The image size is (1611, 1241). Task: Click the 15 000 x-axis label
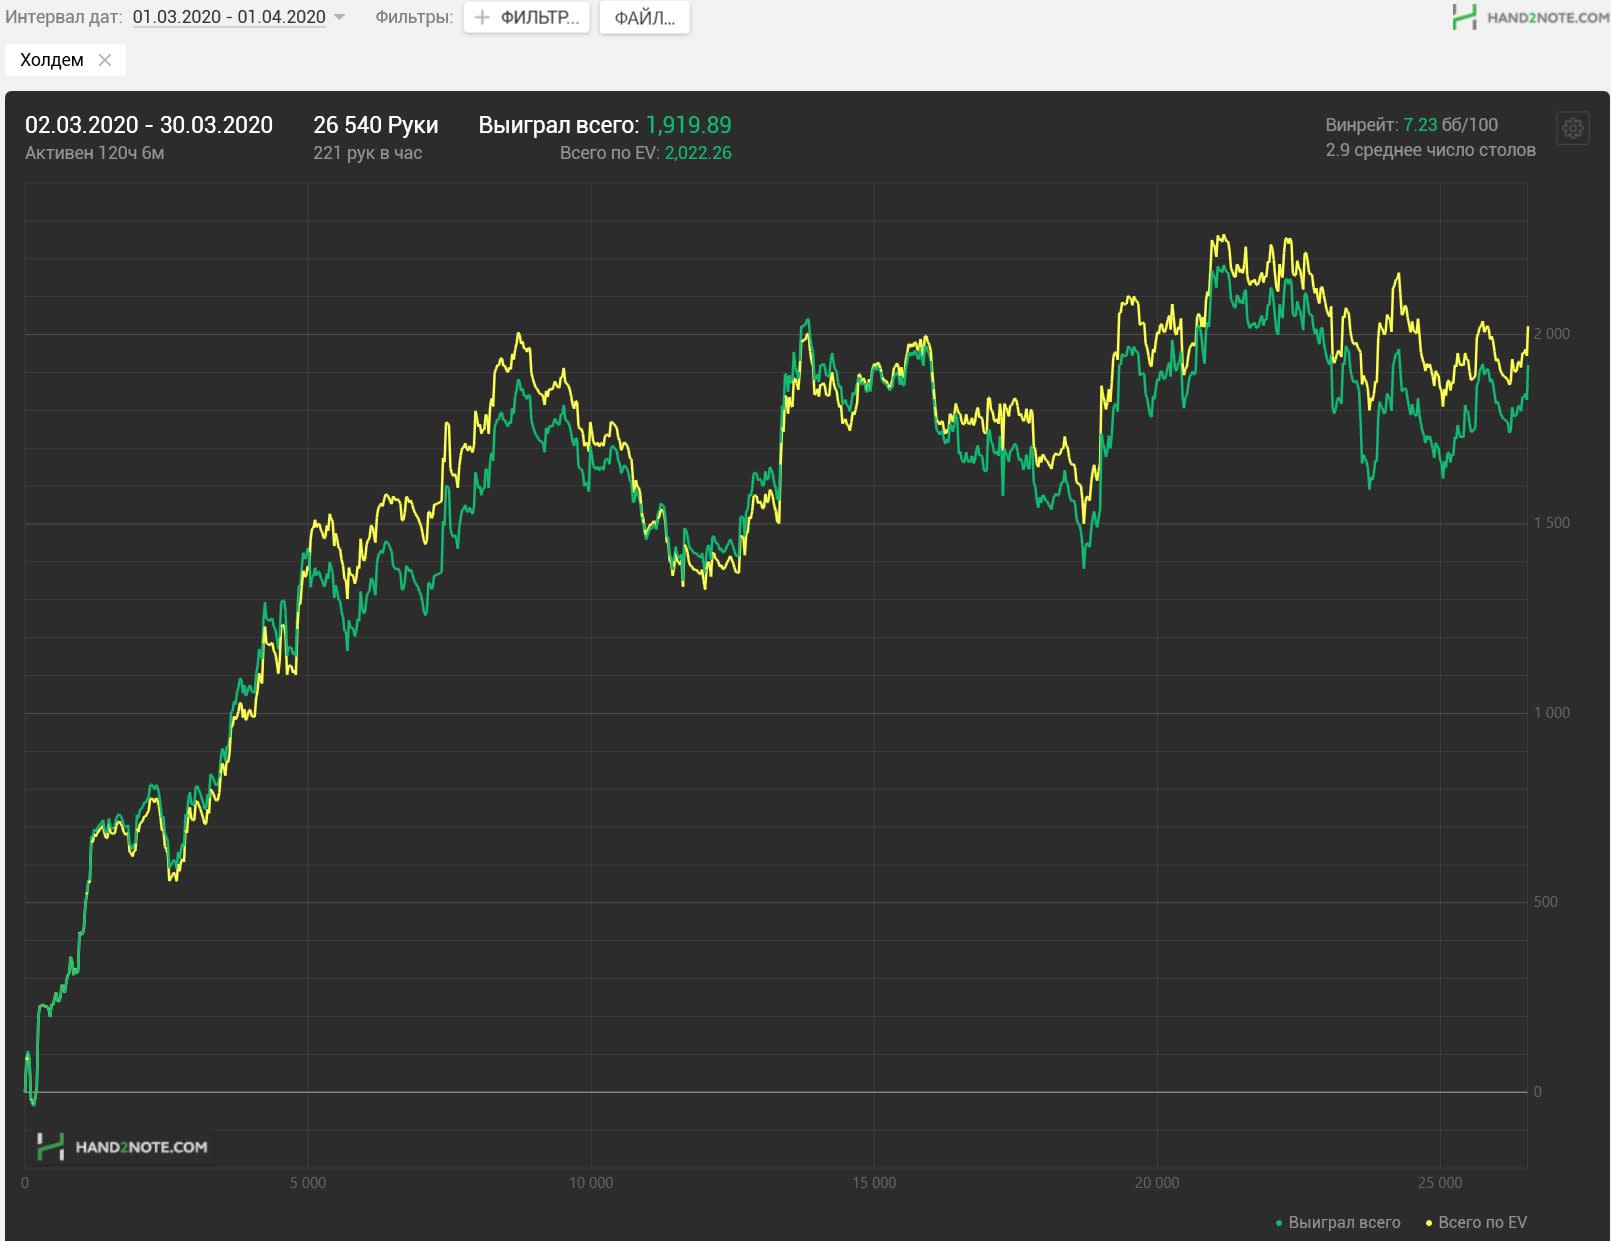(x=874, y=1183)
